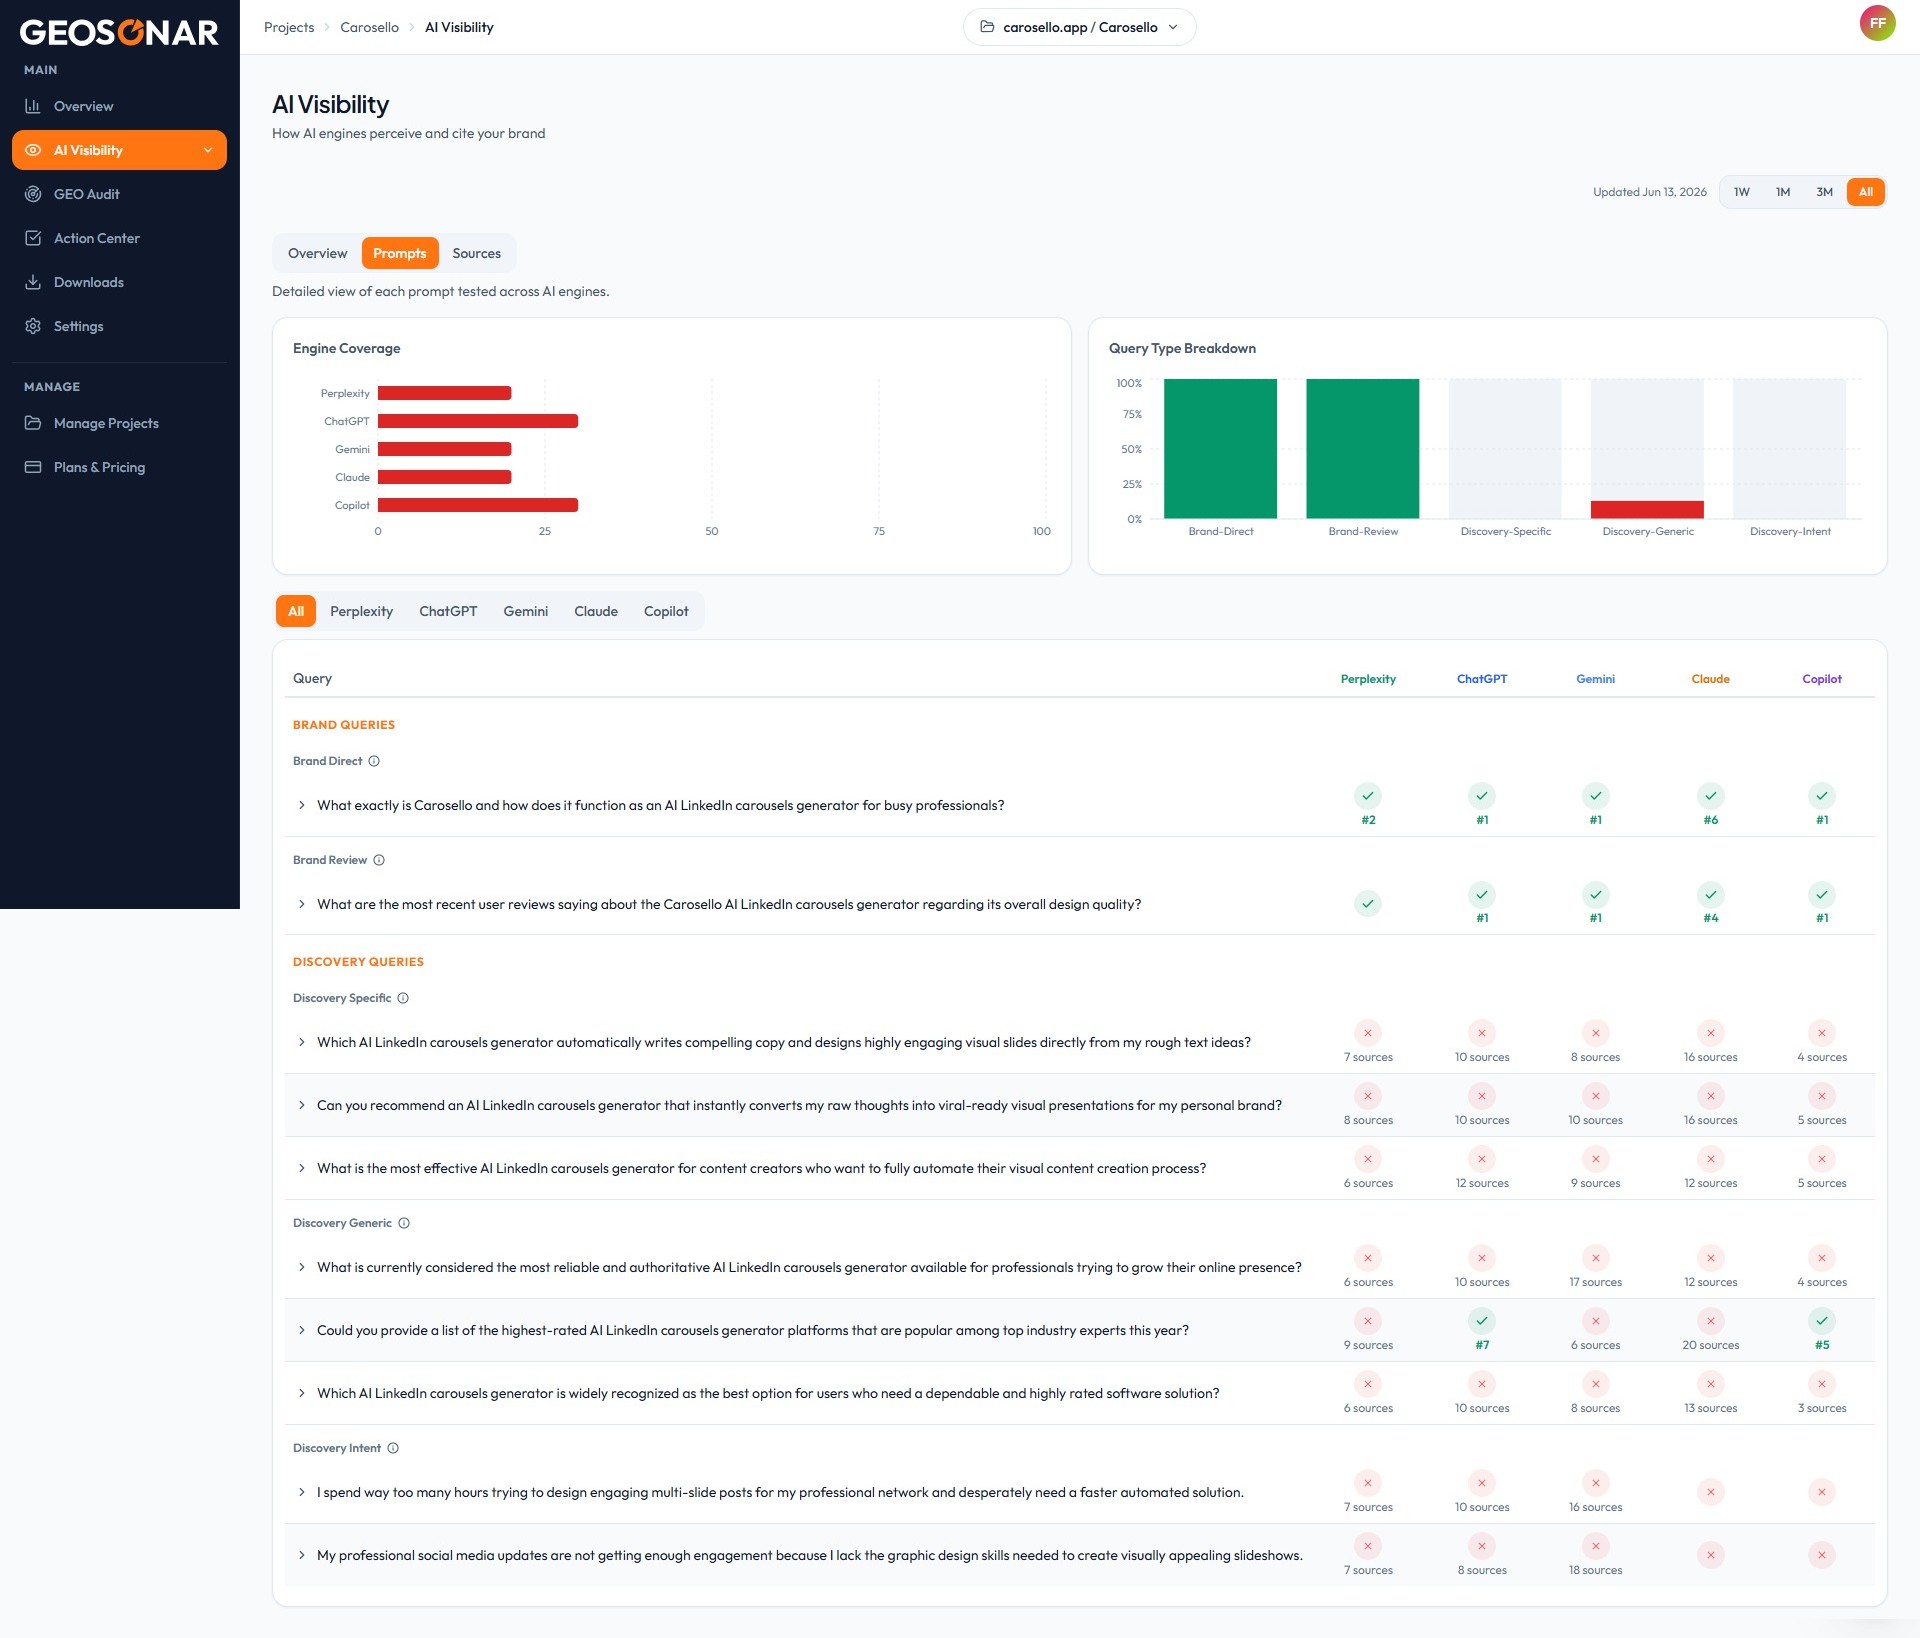The width and height of the screenshot is (1920, 1638).
Task: Select the 3M time range toggle
Action: point(1824,192)
